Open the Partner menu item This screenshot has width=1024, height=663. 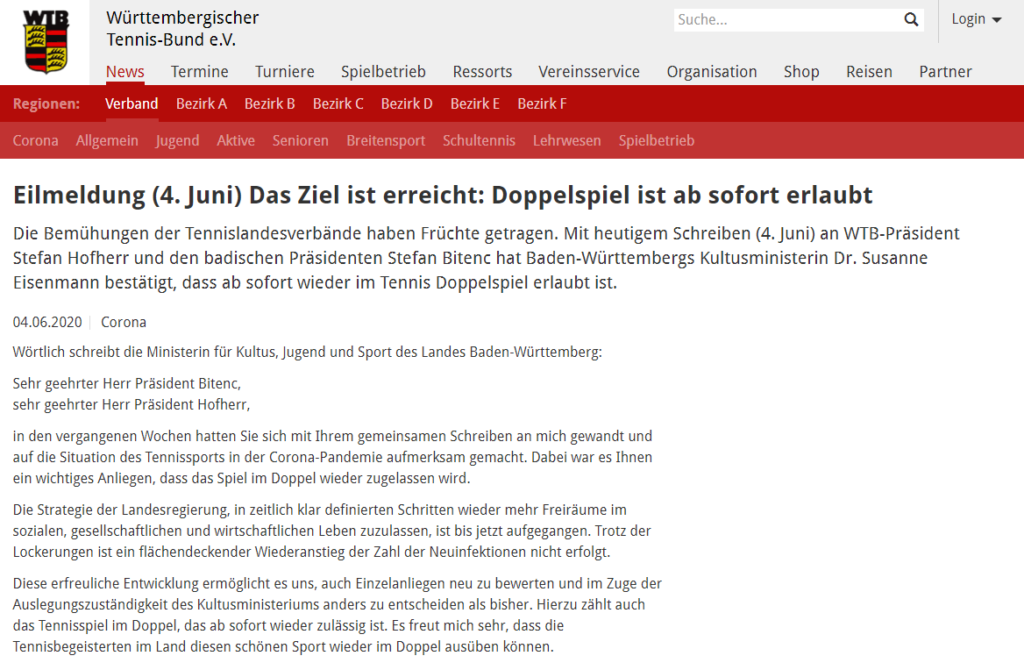pos(946,71)
